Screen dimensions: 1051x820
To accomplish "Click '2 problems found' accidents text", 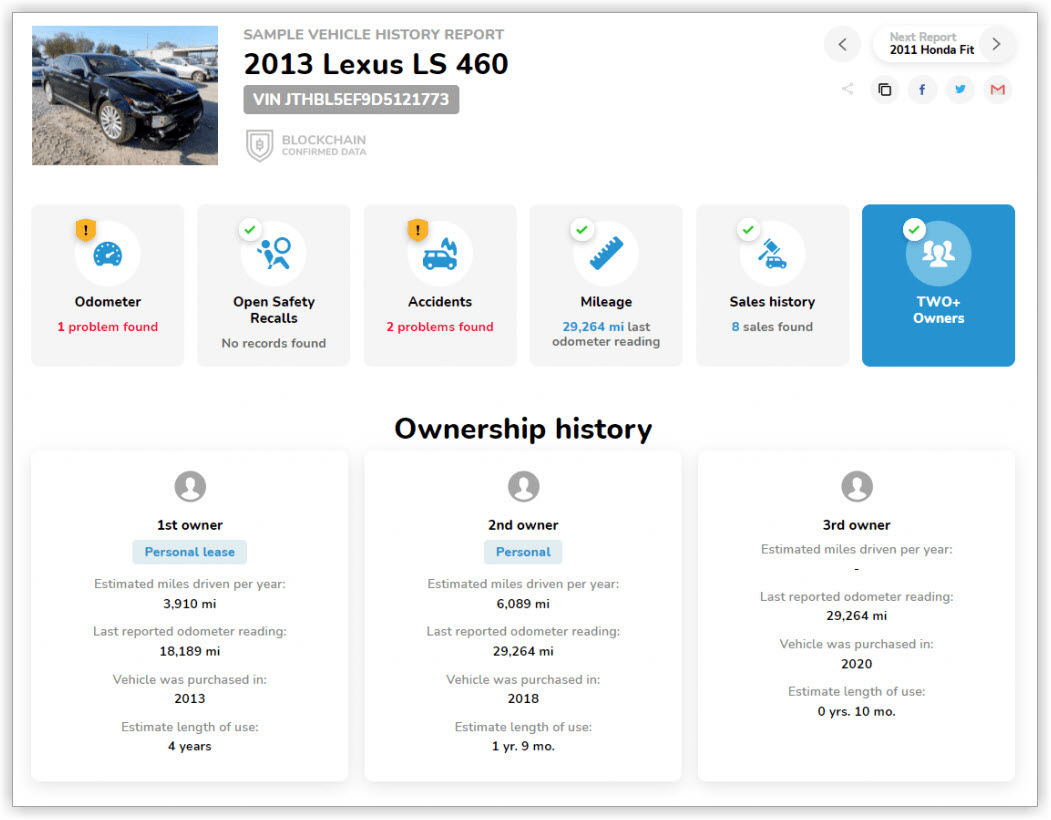I will pyautogui.click(x=440, y=327).
